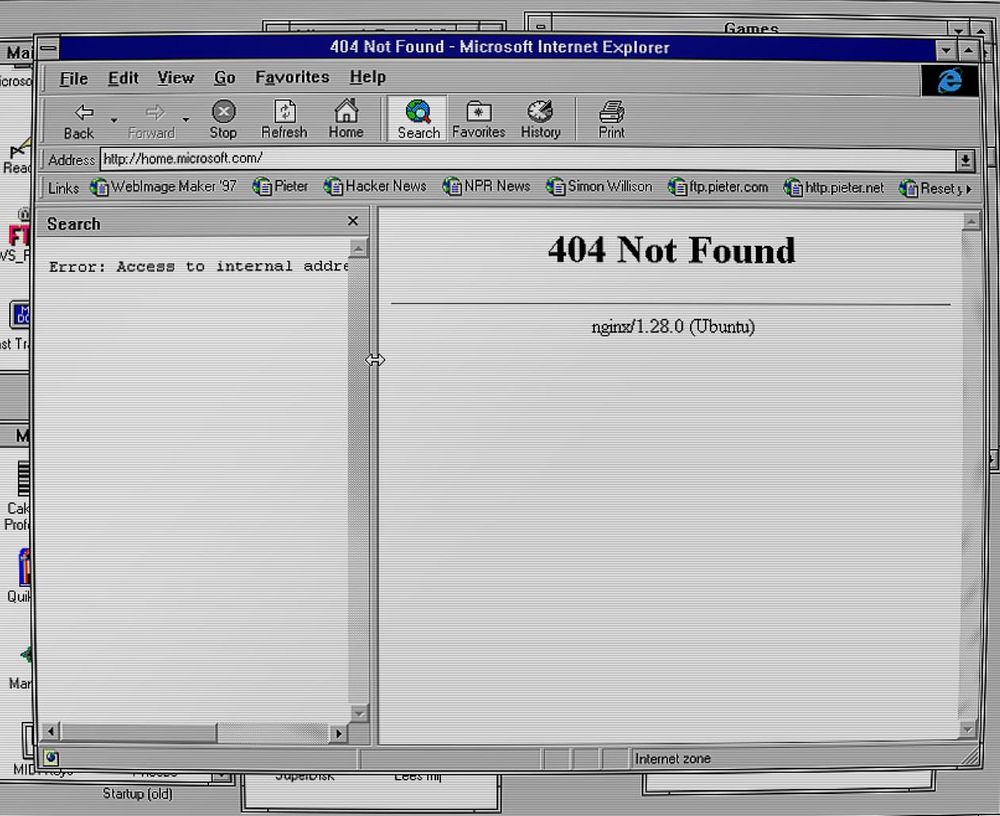Click the nginx/1.28.0 (Ubuntu) text

[673, 327]
